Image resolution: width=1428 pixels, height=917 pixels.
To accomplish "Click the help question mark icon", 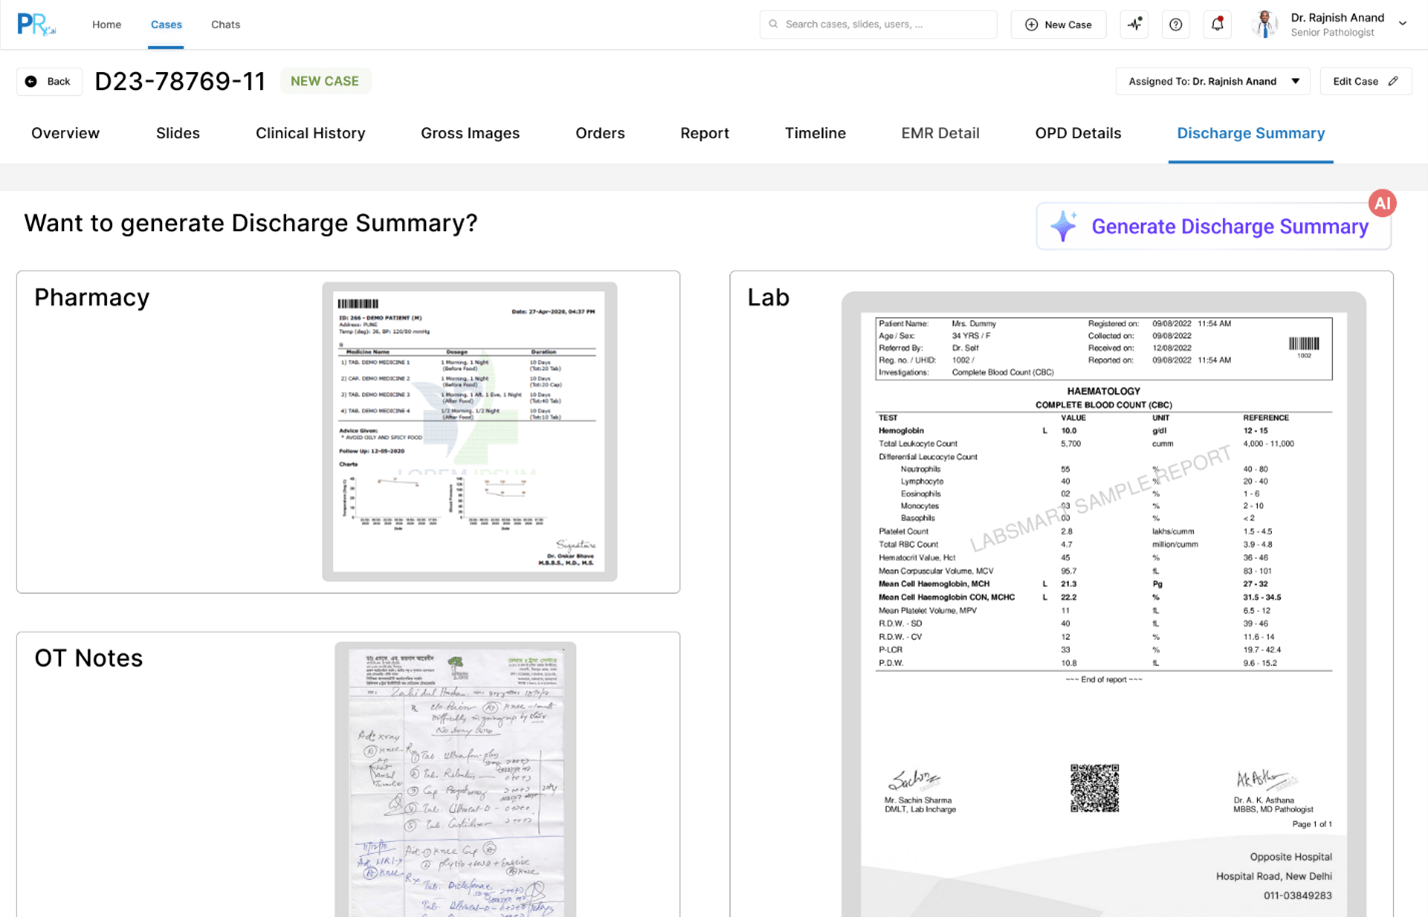I will 1176,25.
